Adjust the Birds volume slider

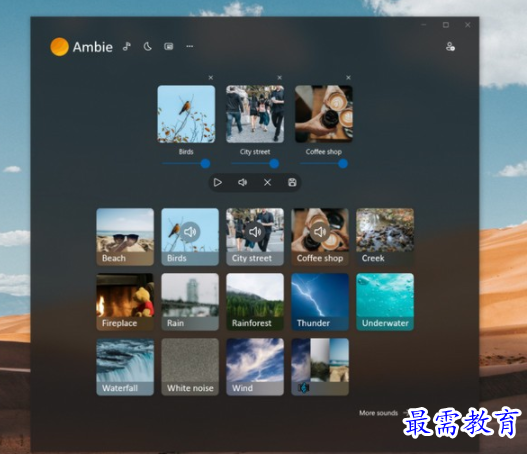coord(186,164)
